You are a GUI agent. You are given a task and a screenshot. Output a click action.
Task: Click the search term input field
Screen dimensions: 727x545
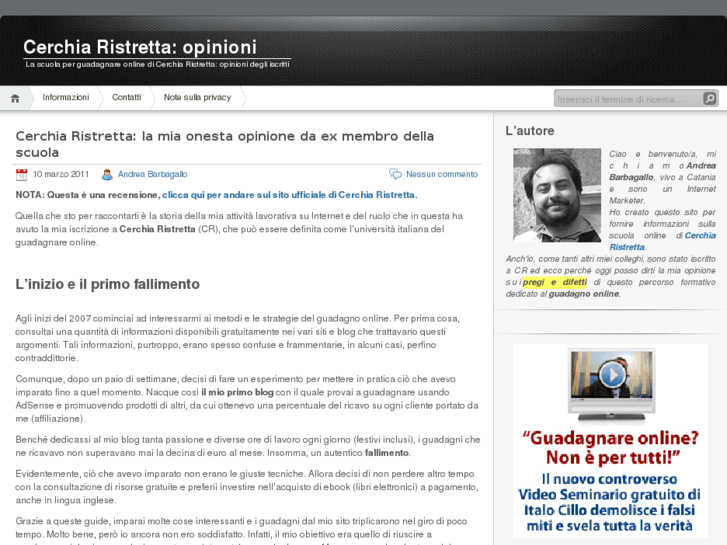tap(629, 99)
